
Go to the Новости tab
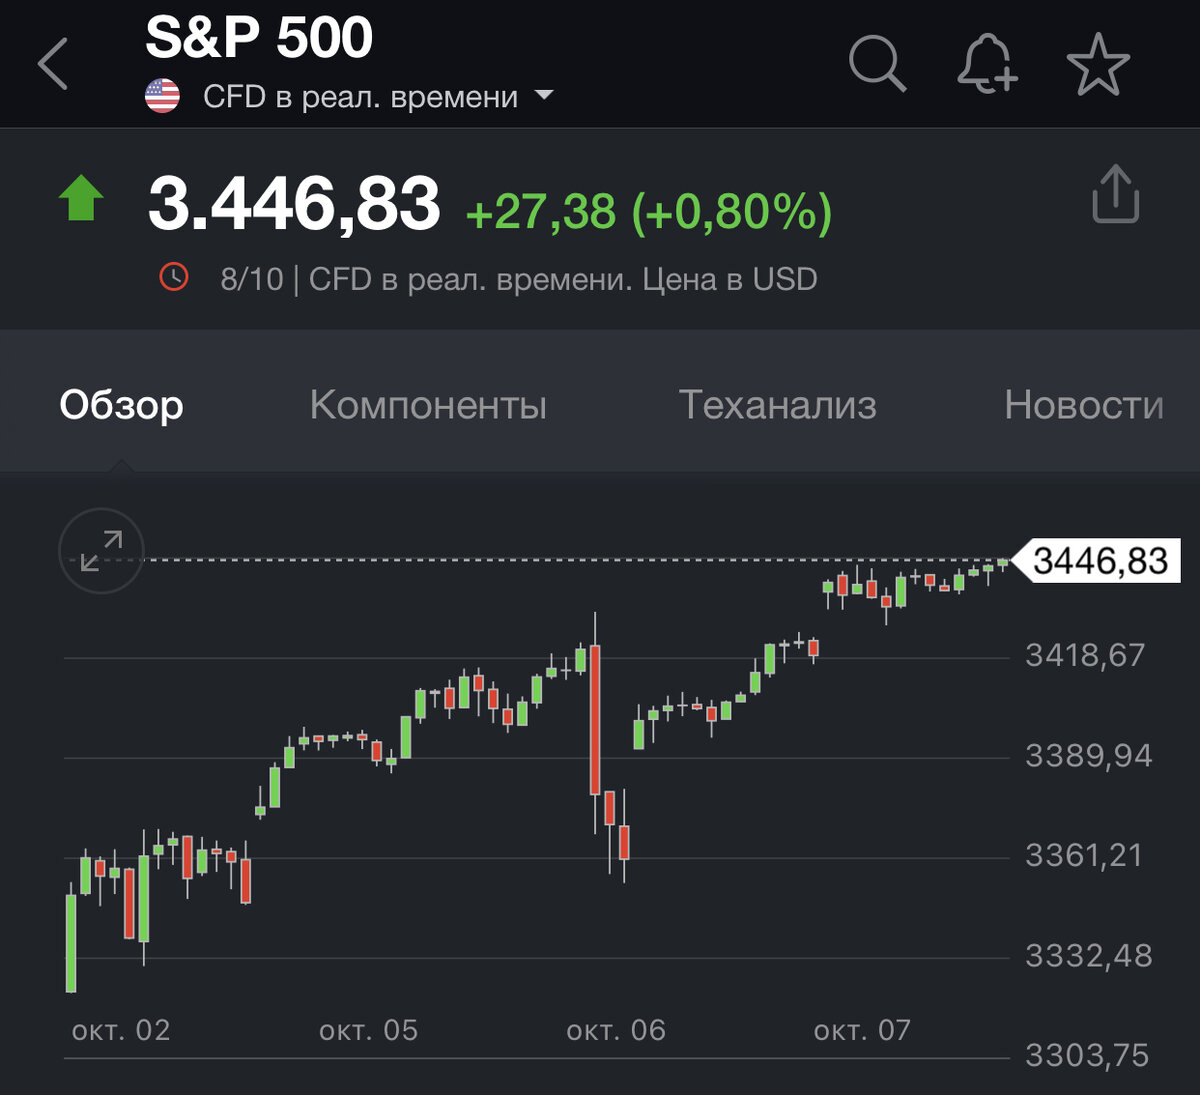[x=1084, y=405]
